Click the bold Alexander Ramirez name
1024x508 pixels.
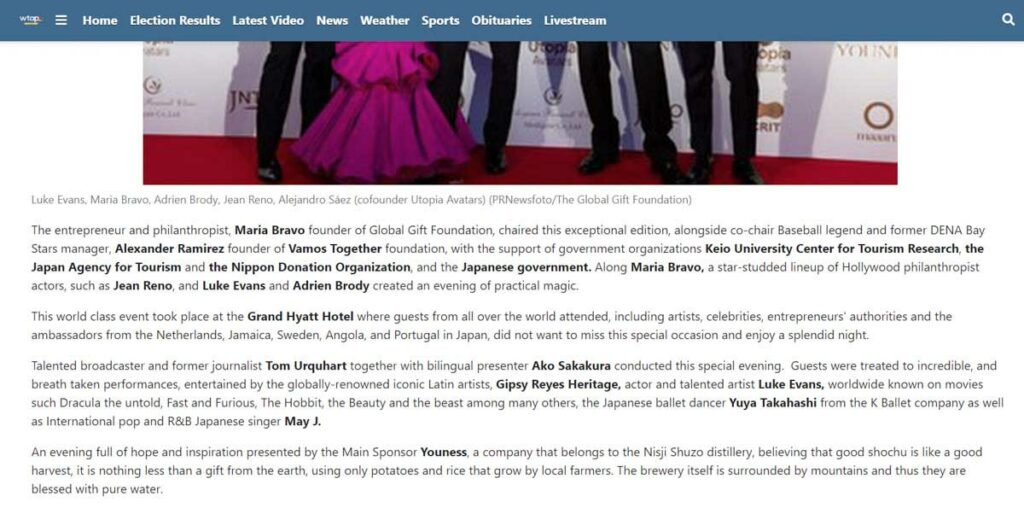pyautogui.click(x=163, y=248)
